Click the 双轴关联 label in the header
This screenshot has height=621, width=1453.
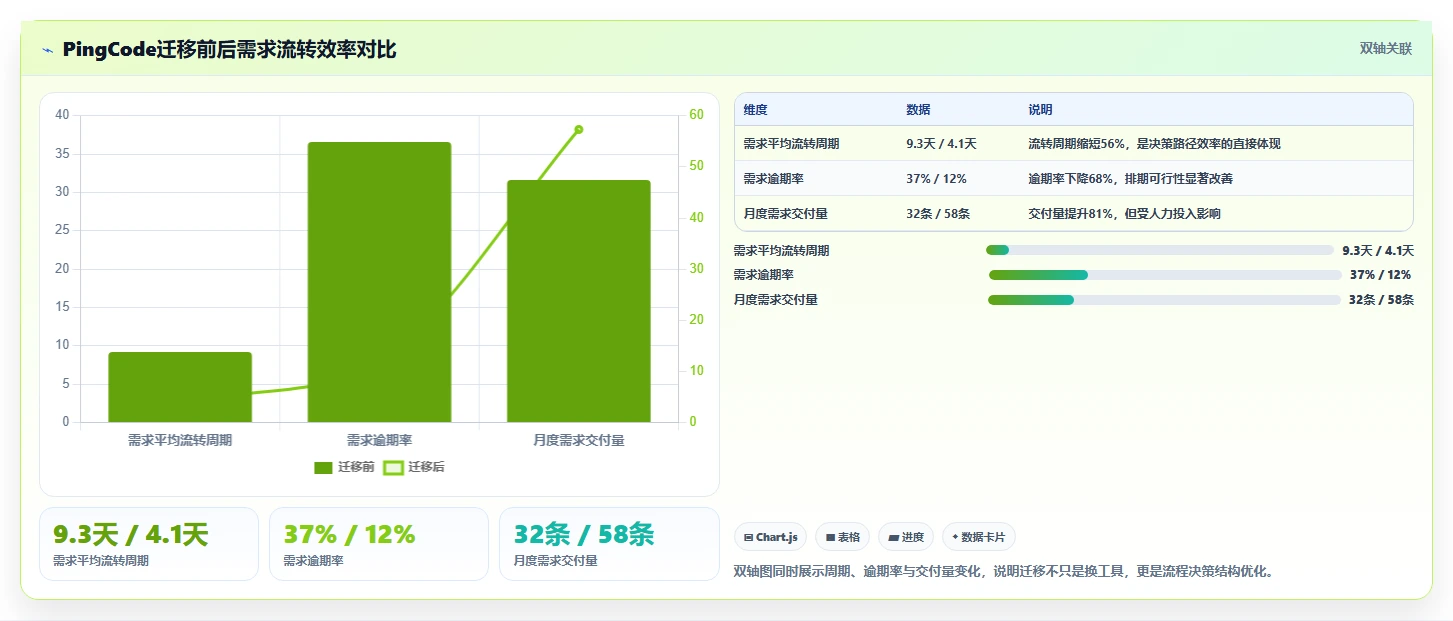coord(1385,48)
